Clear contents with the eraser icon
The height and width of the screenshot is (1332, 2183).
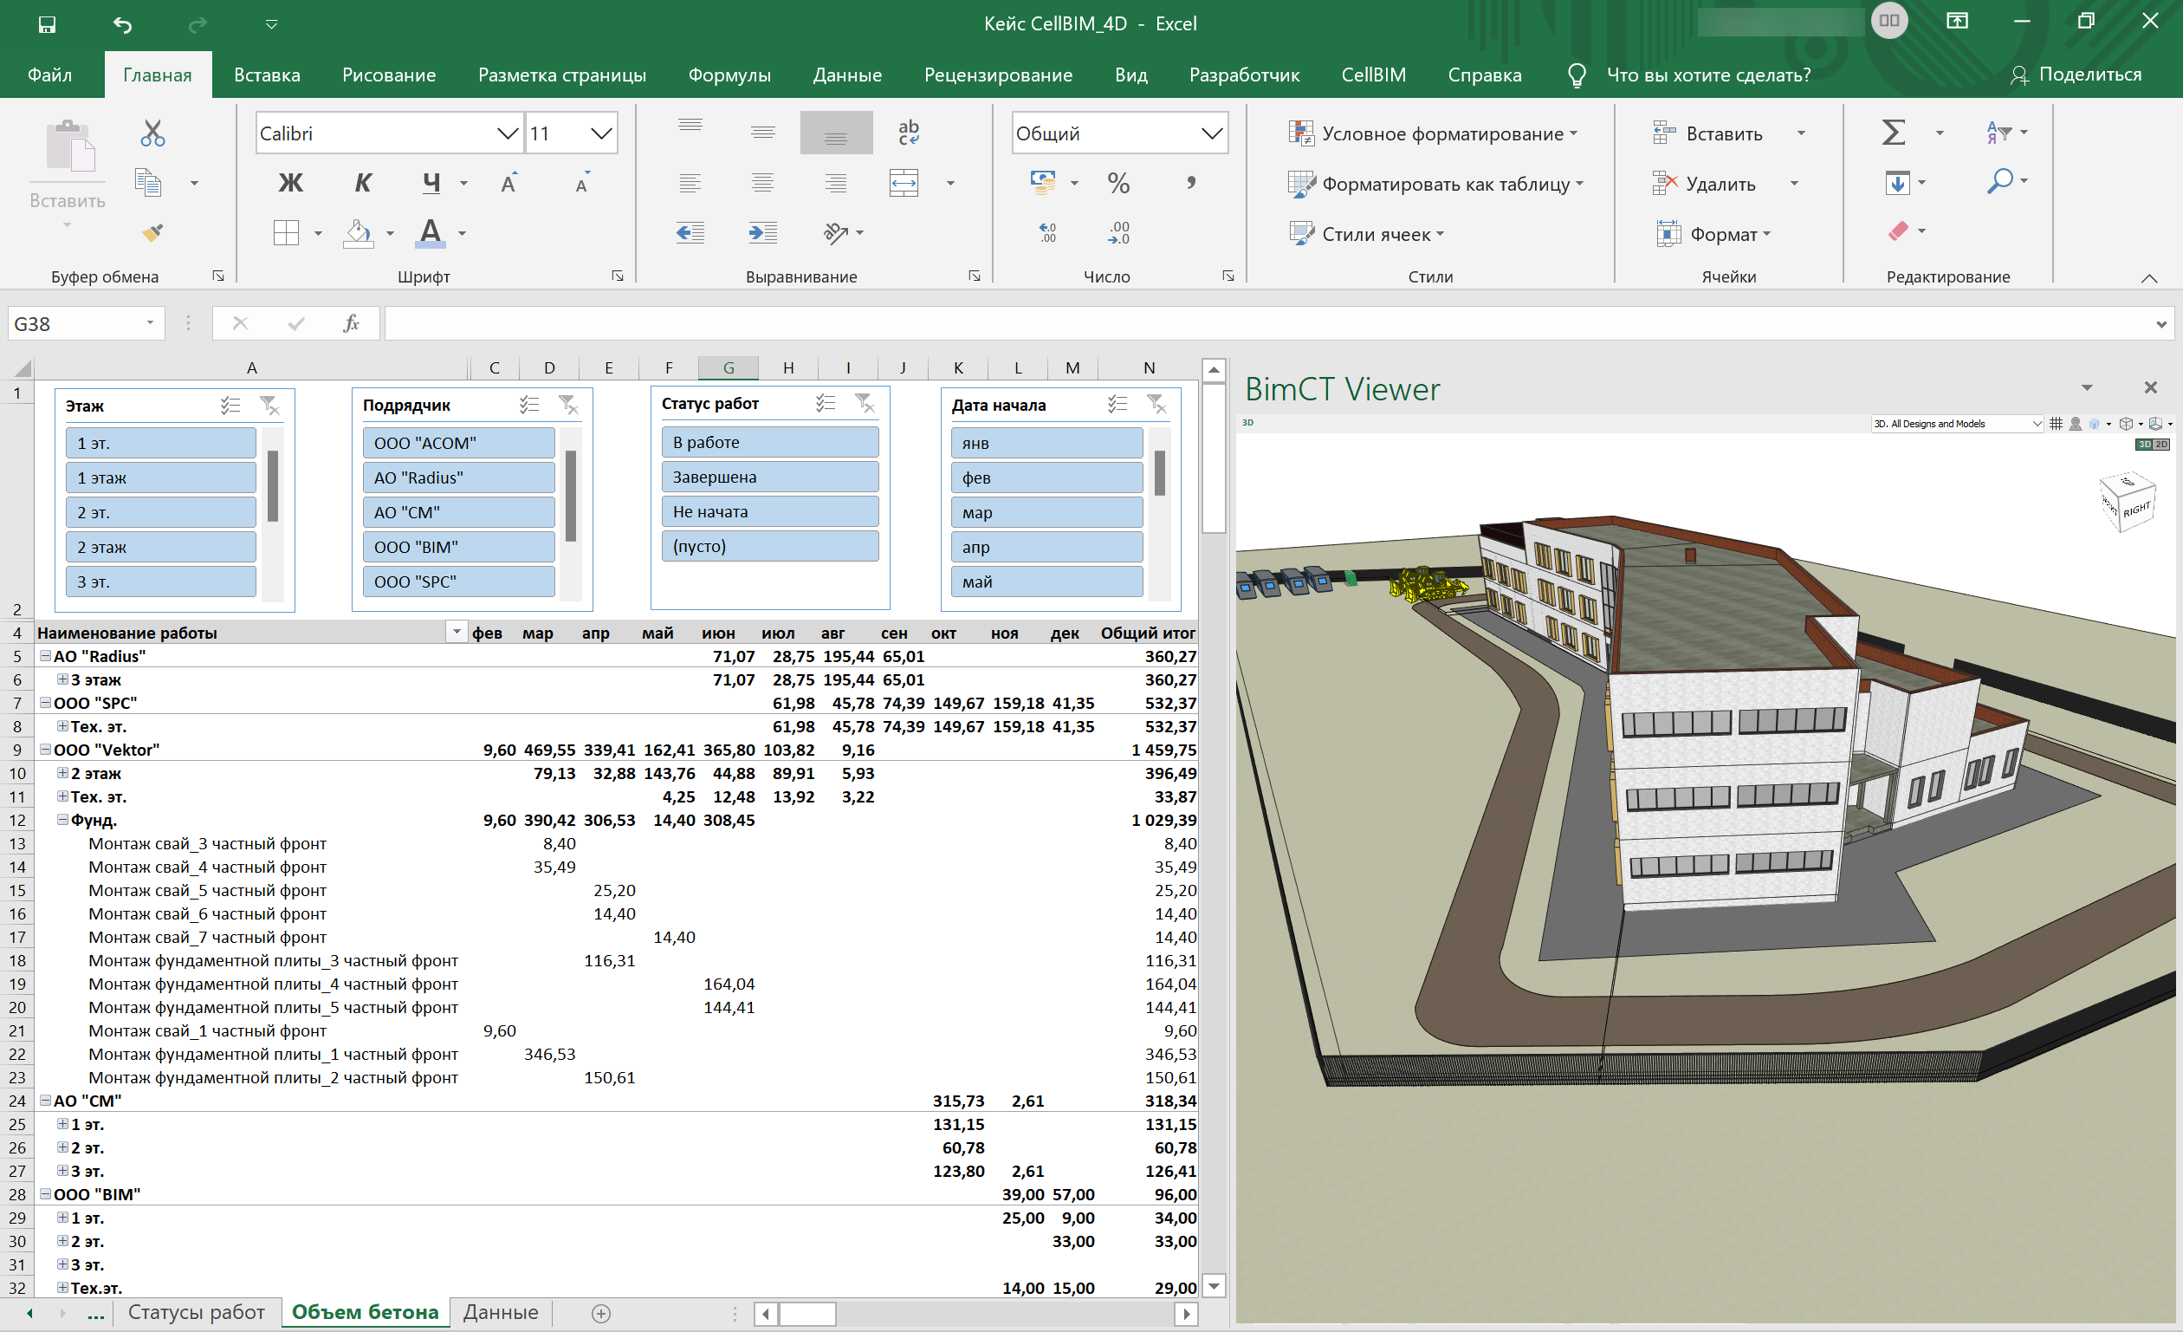click(1898, 231)
